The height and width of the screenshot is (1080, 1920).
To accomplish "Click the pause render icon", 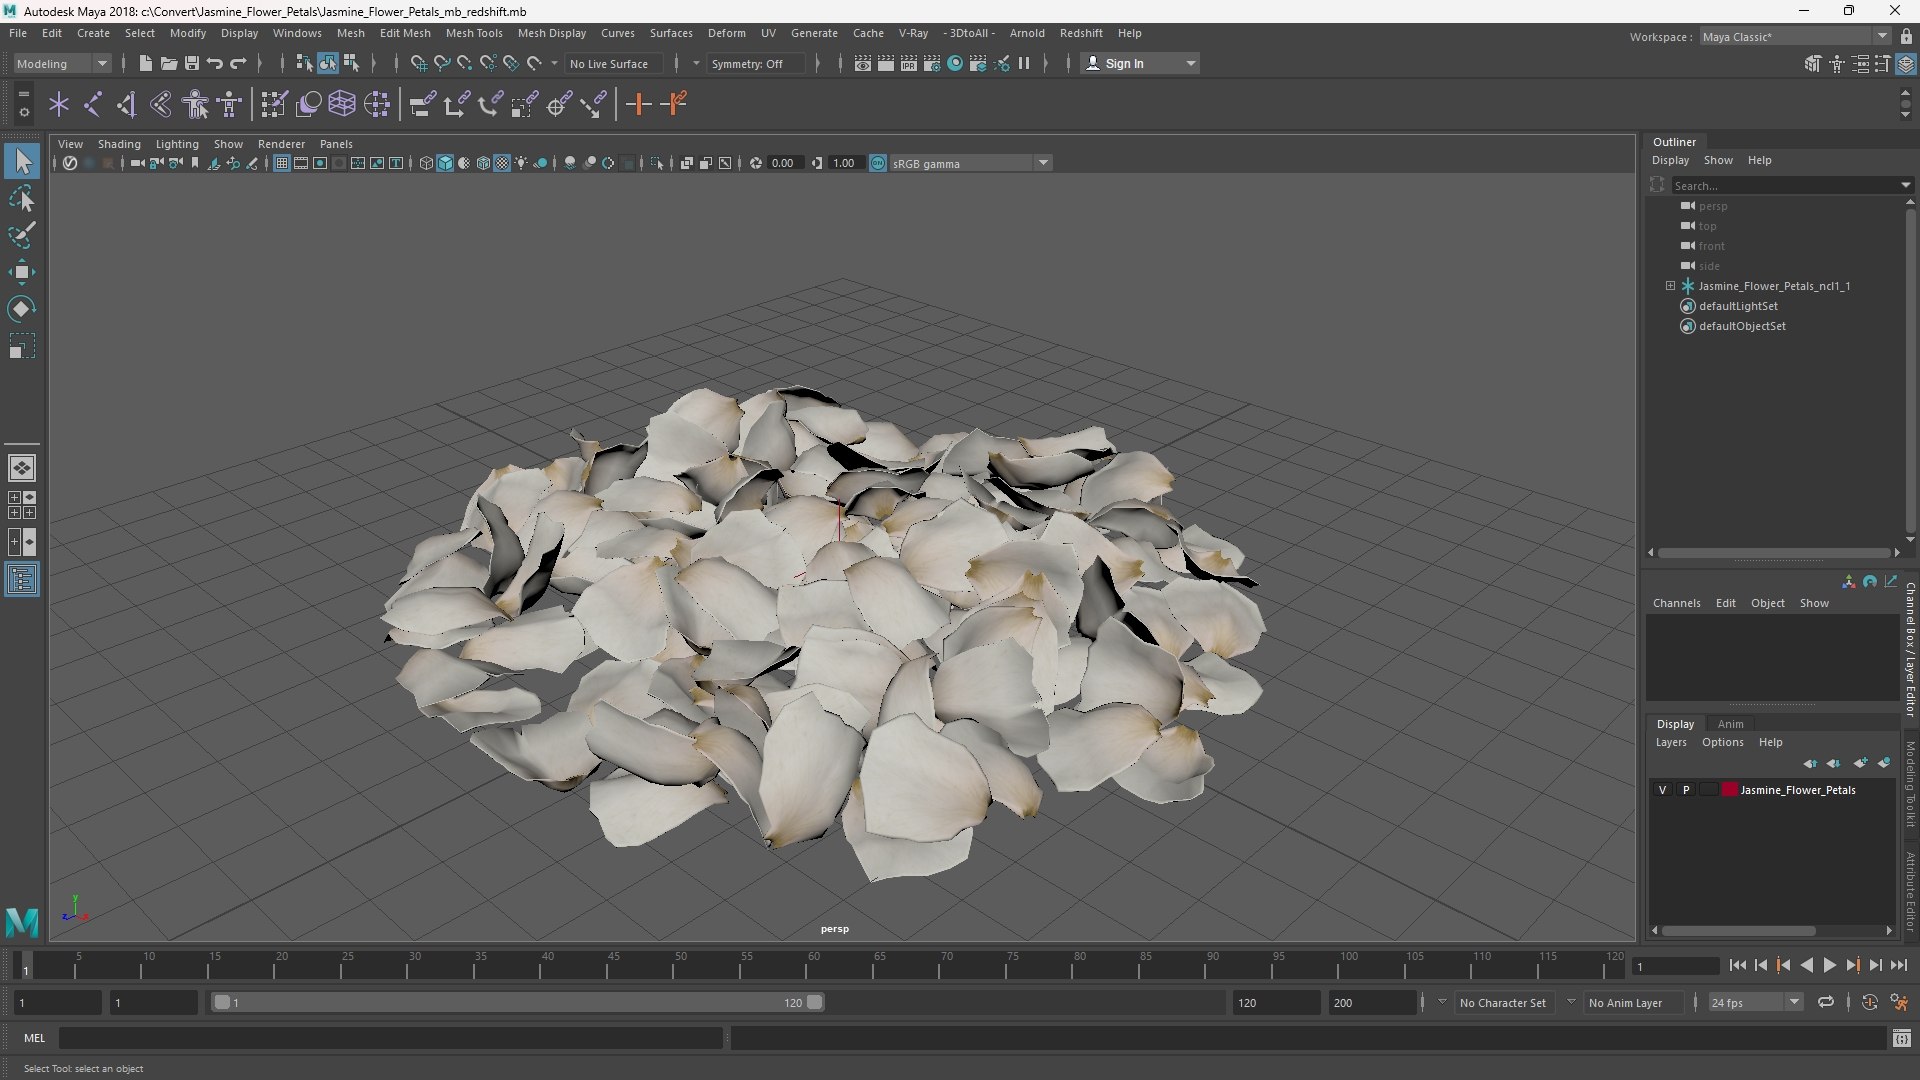I will pyautogui.click(x=1024, y=63).
